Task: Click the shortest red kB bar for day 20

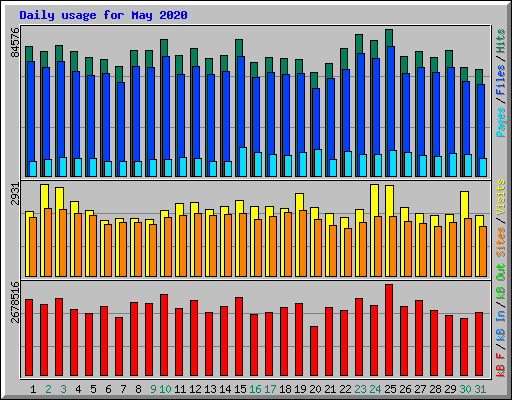Action: 314,351
